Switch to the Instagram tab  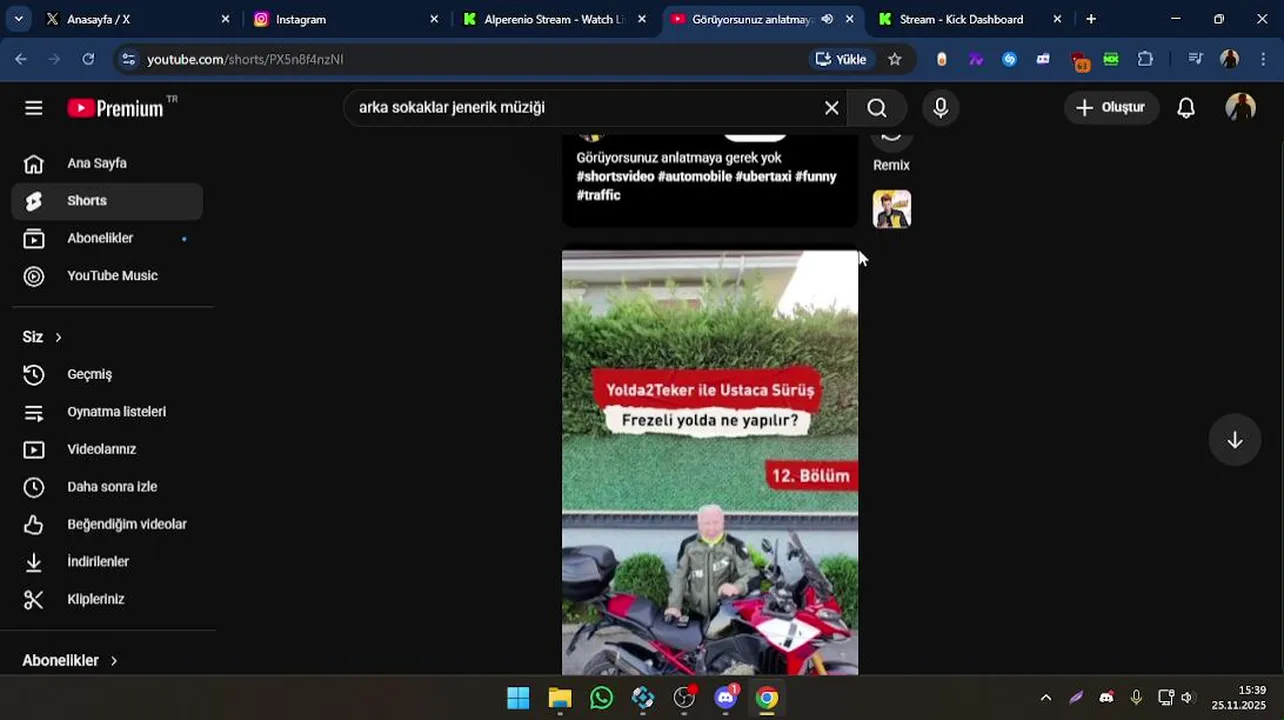pyautogui.click(x=346, y=19)
